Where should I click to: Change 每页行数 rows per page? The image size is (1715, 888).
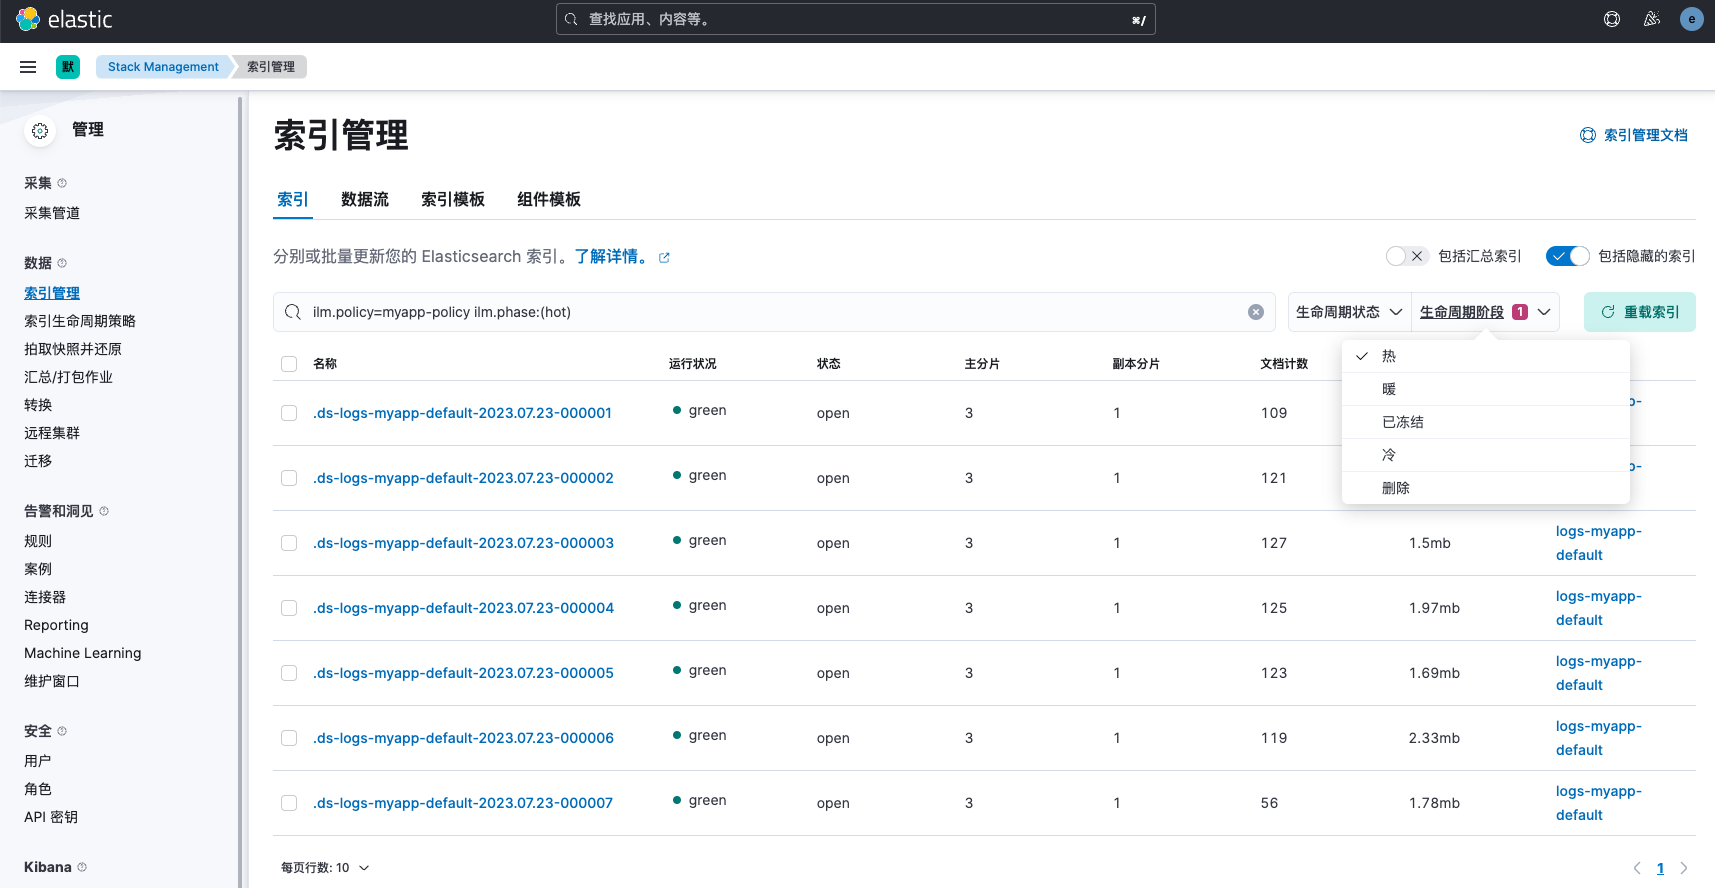point(325,868)
